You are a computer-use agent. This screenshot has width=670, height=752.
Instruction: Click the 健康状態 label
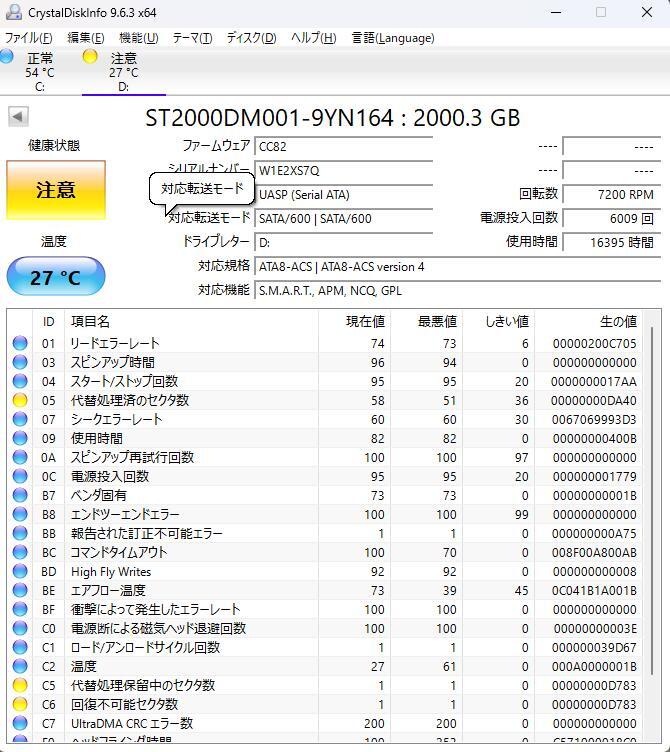coord(54,145)
